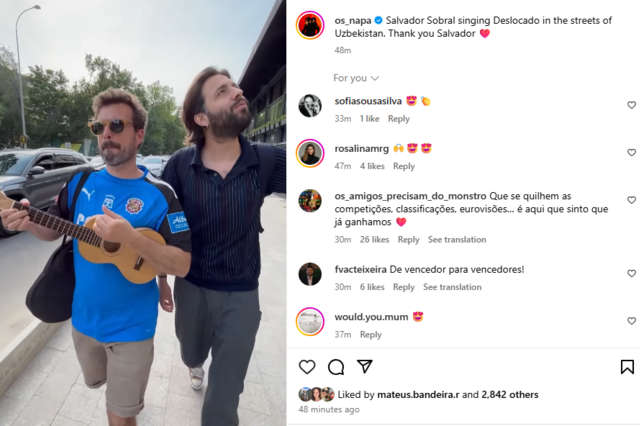
Task: Open mateus.bandeira.r profile from likes
Action: [418, 395]
